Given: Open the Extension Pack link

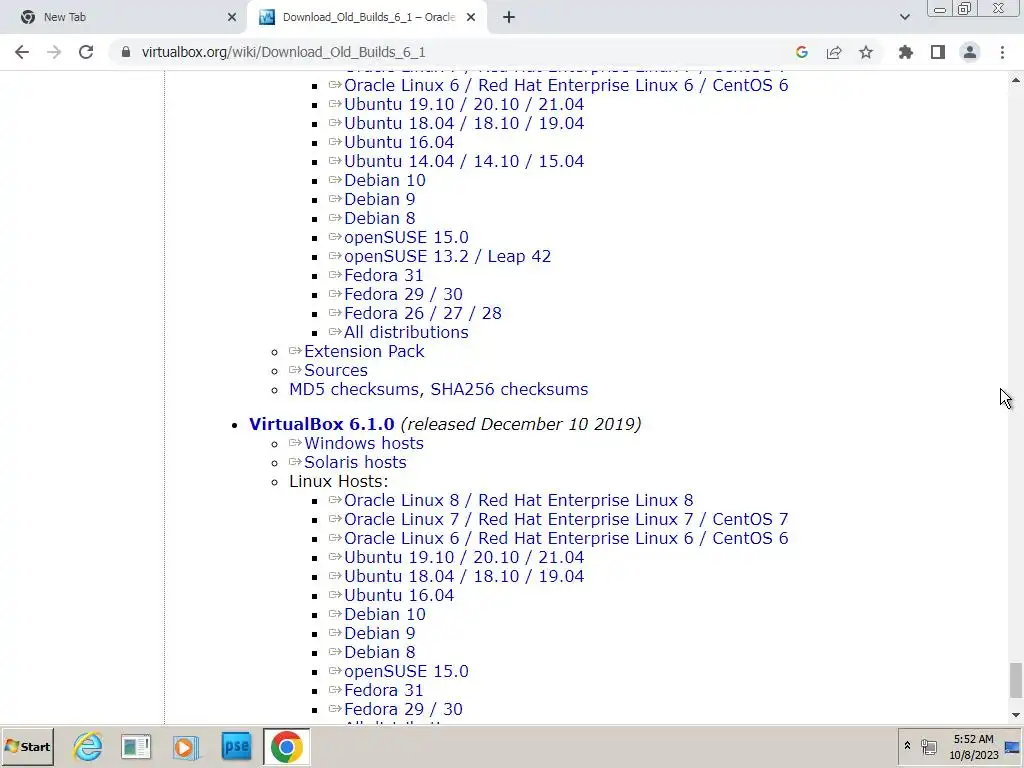Looking at the screenshot, I should coord(364,351).
